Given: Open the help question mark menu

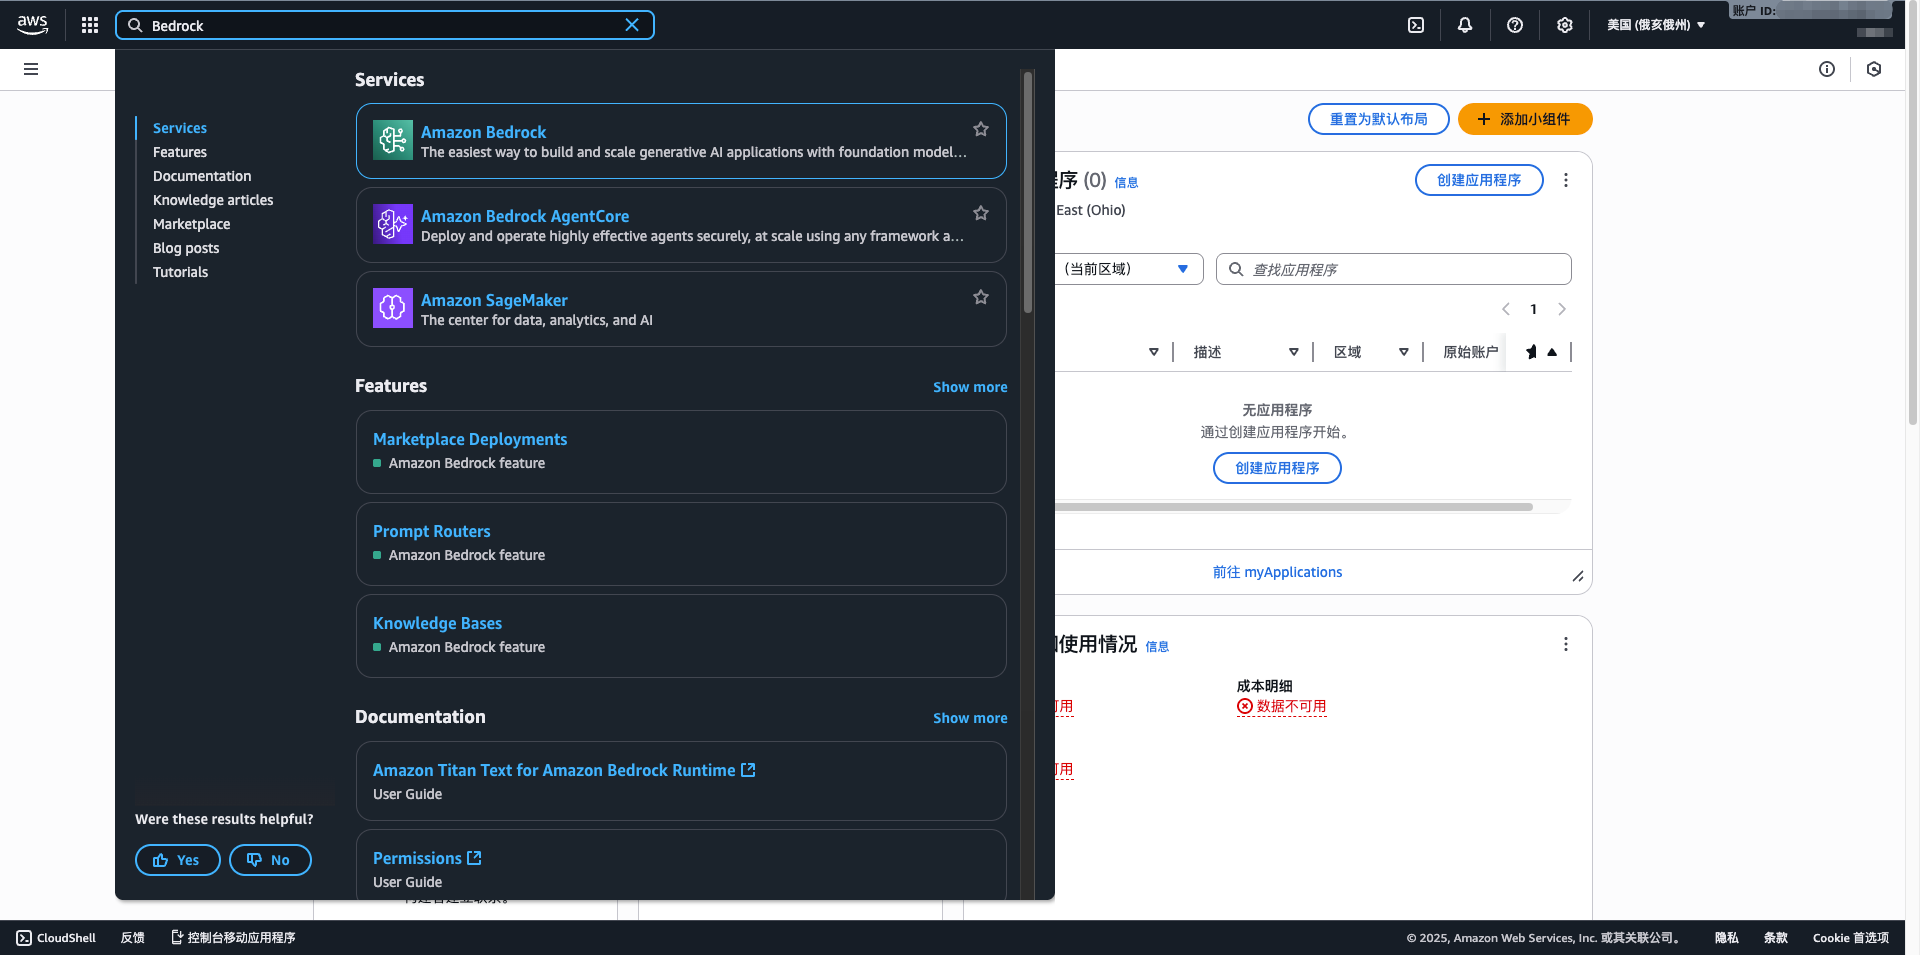Looking at the screenshot, I should [x=1515, y=25].
